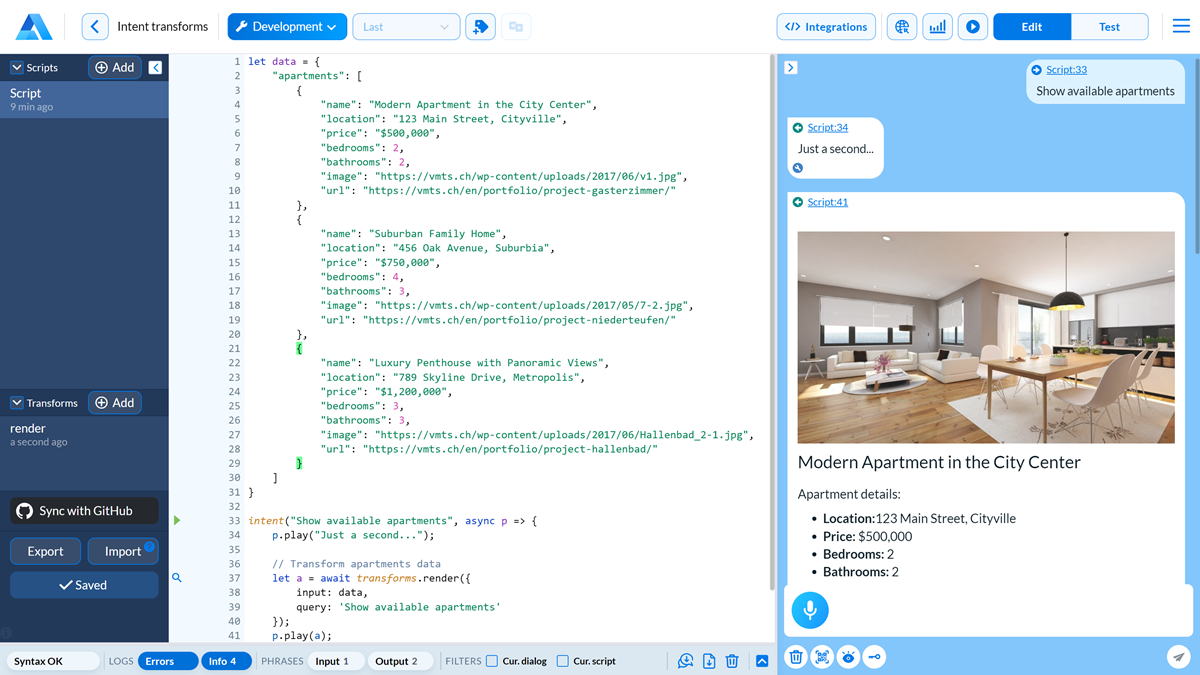Click the eye icon in the chat toolbar
This screenshot has width=1200, height=675.
tap(848, 657)
